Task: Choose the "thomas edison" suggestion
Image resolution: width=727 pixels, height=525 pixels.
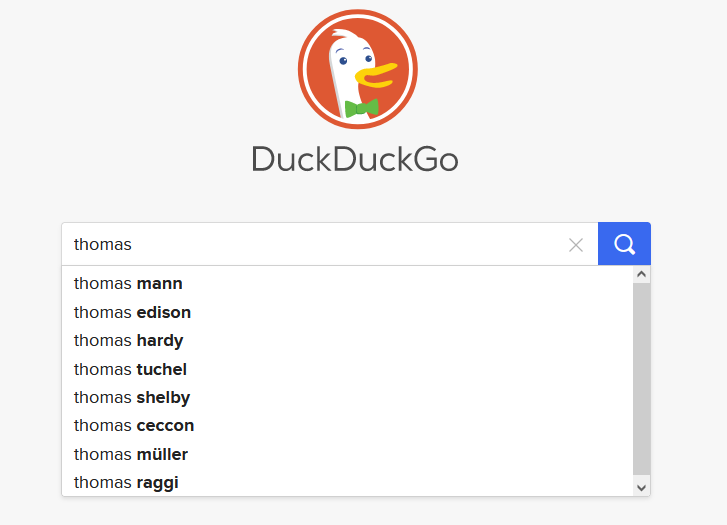Action: 132,312
